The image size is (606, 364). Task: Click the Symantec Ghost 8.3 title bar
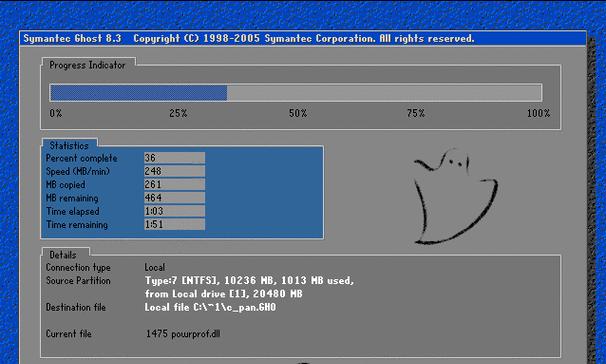point(303,39)
